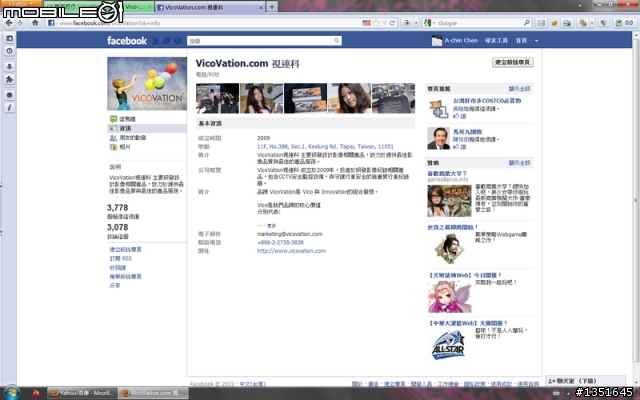640x400 pixels.
Task: Open the account dropdown arrow in Facebook bar
Action: pyautogui.click(x=536, y=41)
